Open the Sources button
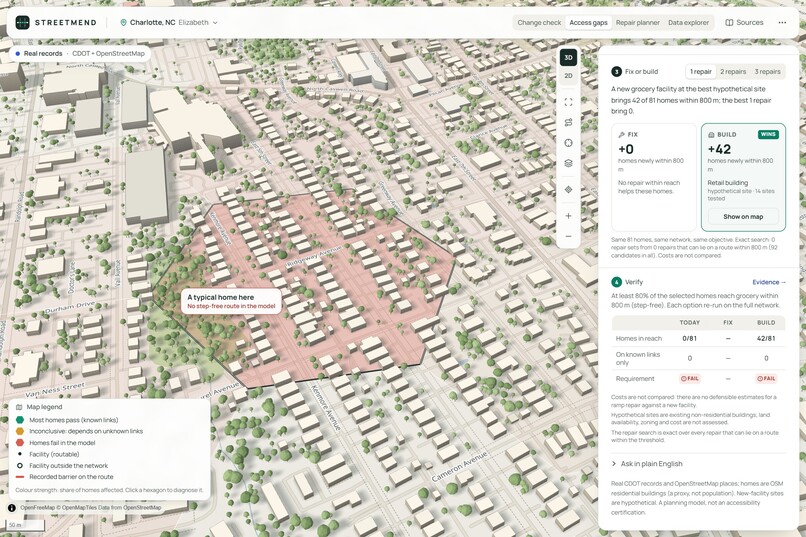This screenshot has height=537, width=806. click(744, 23)
